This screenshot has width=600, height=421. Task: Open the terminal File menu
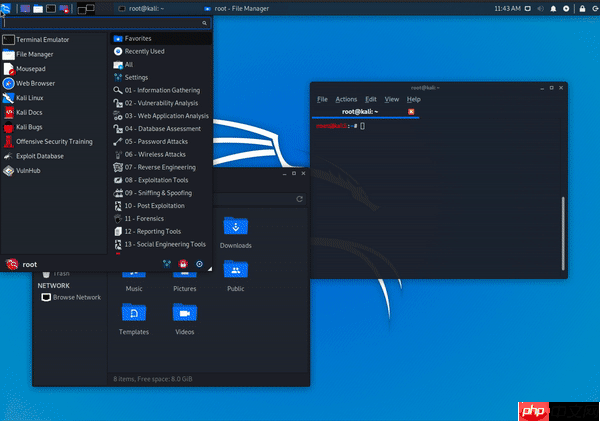coord(322,100)
